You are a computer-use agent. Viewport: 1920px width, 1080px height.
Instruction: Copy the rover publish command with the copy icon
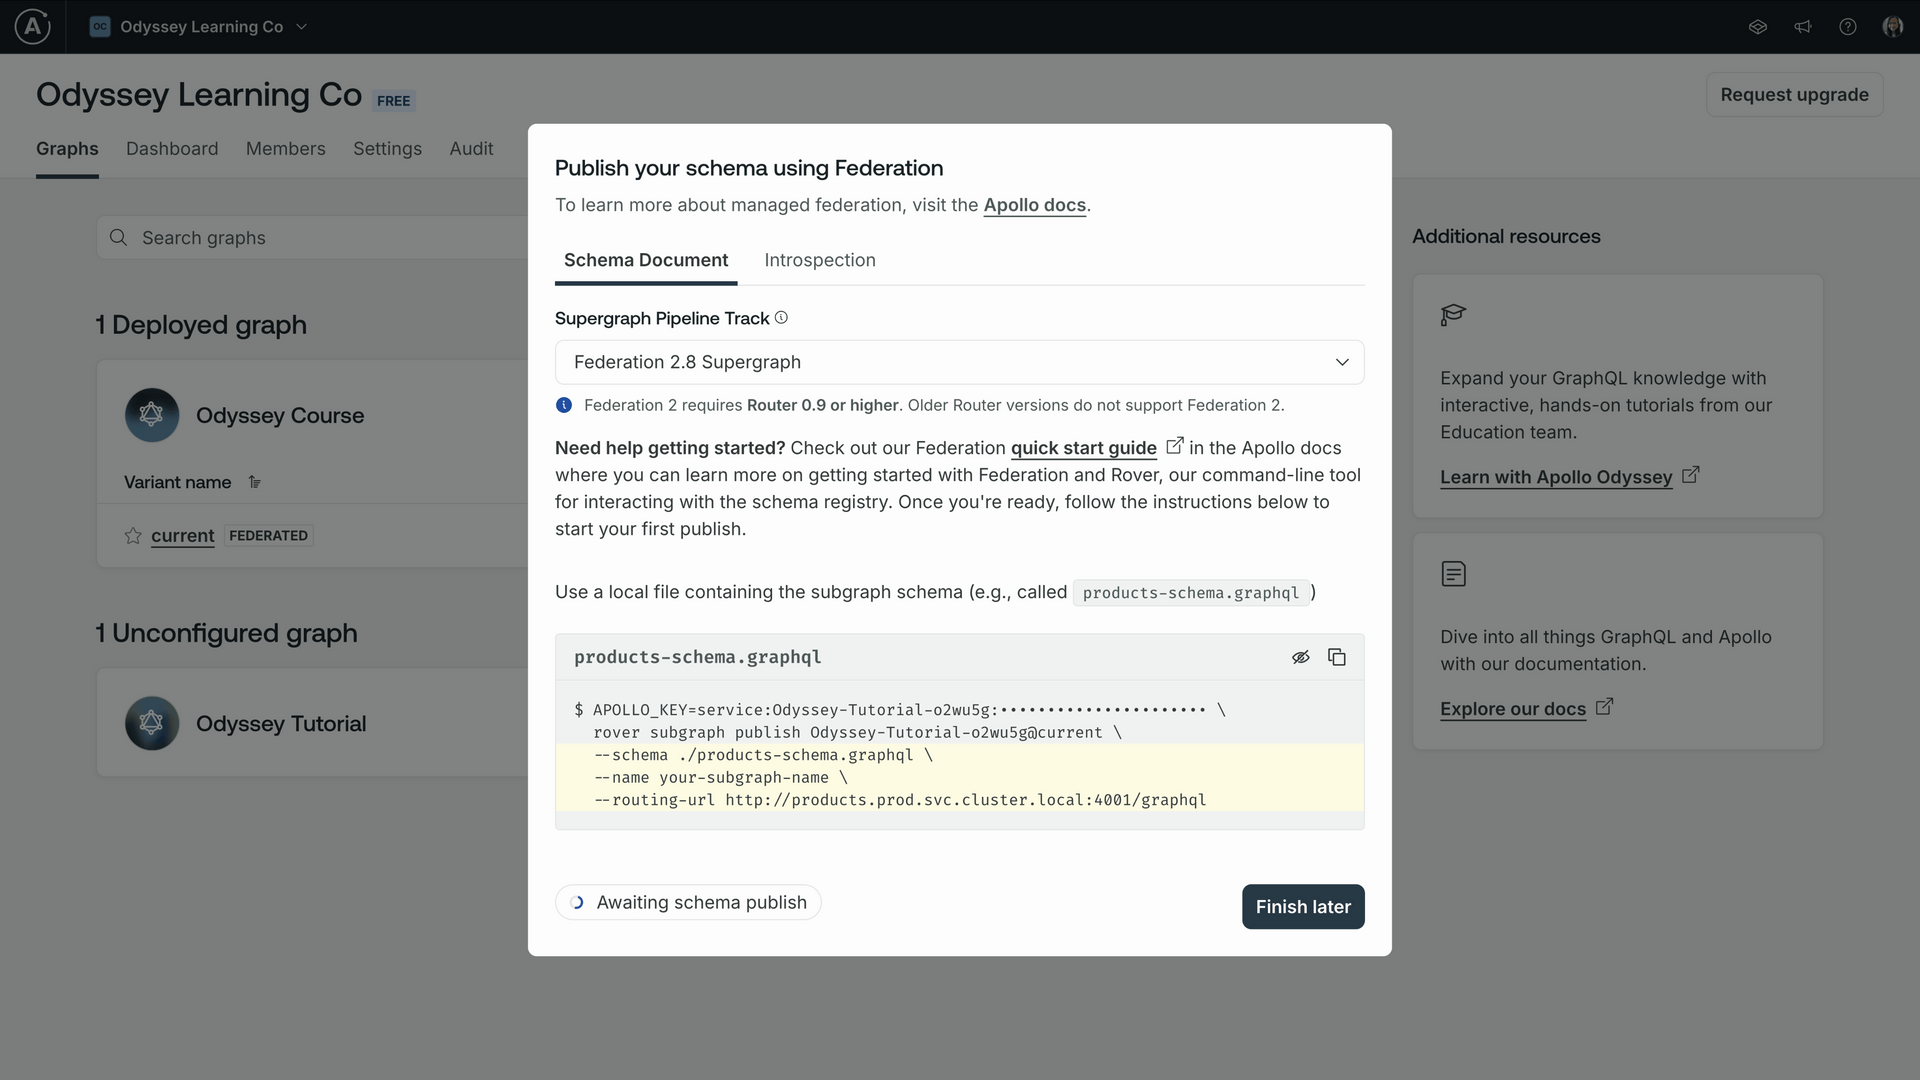[x=1337, y=657]
